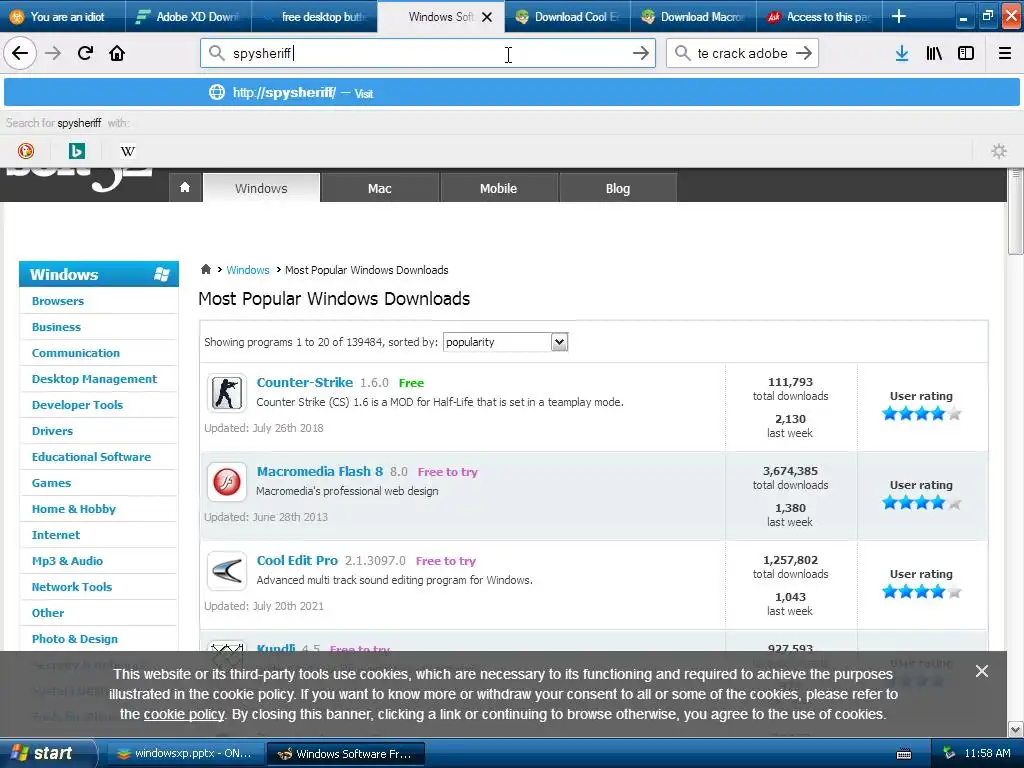Select the Mac site tab
1024x768 pixels.
pyautogui.click(x=379, y=188)
